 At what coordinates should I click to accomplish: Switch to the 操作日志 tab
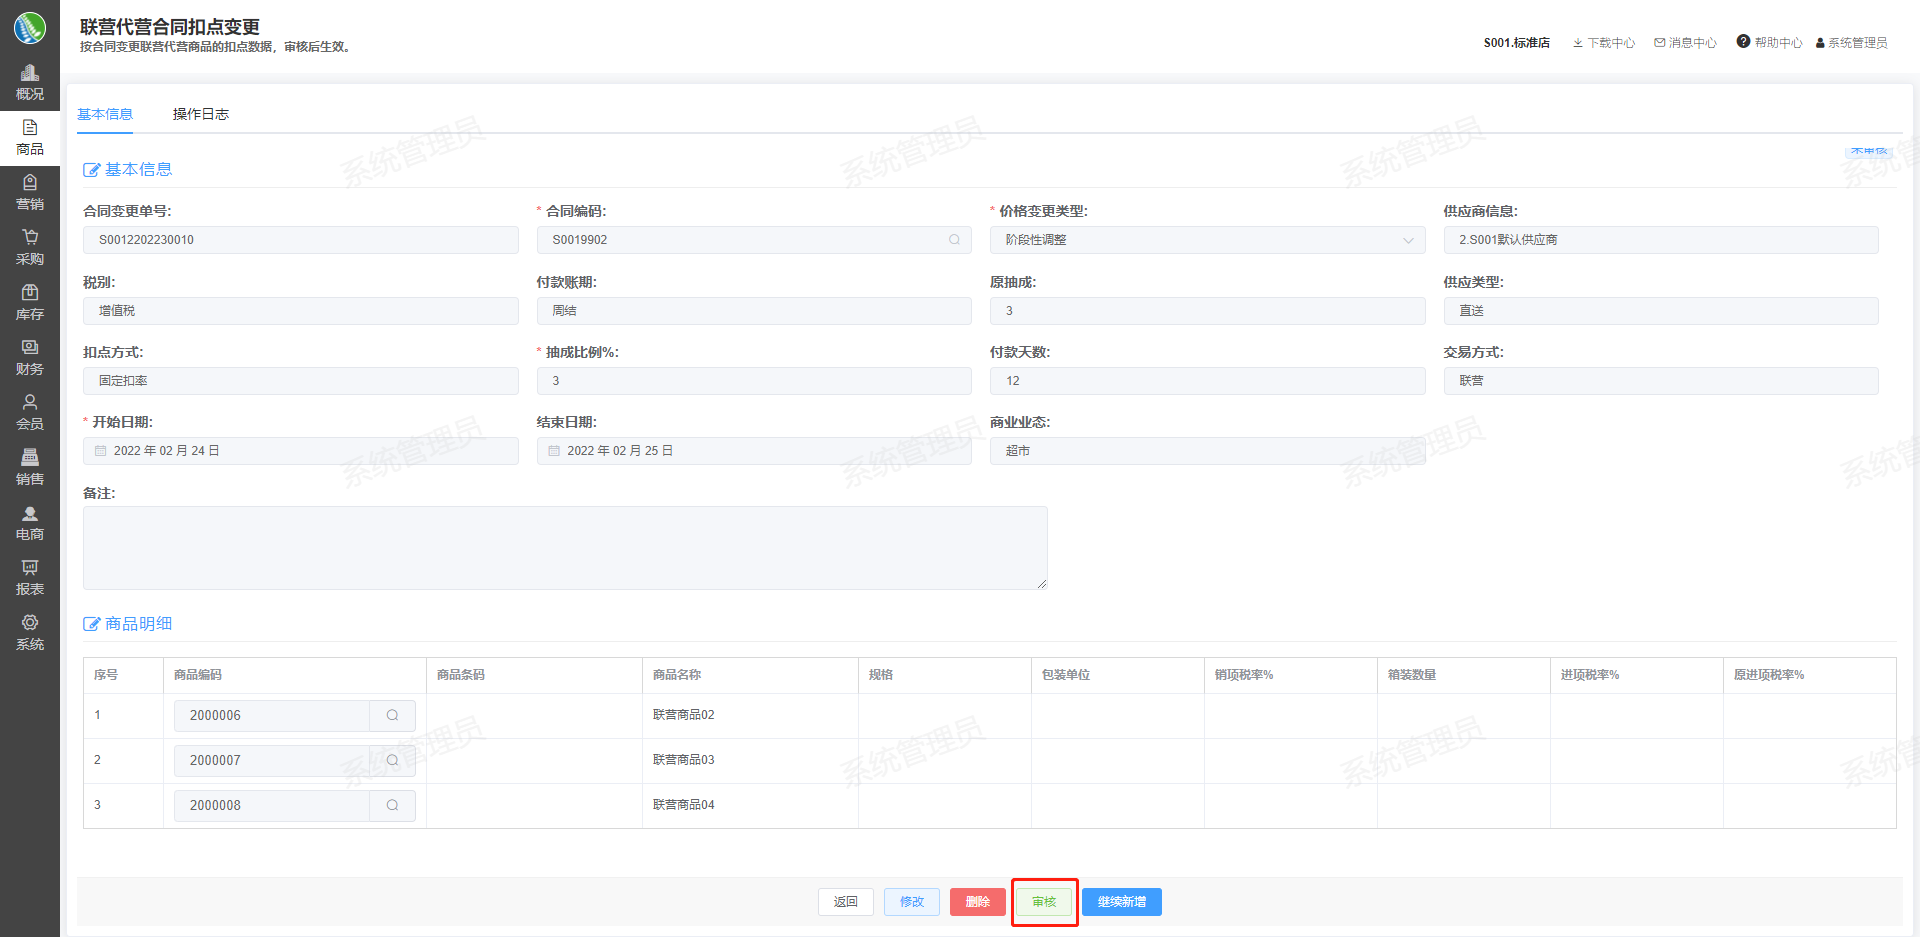[201, 114]
